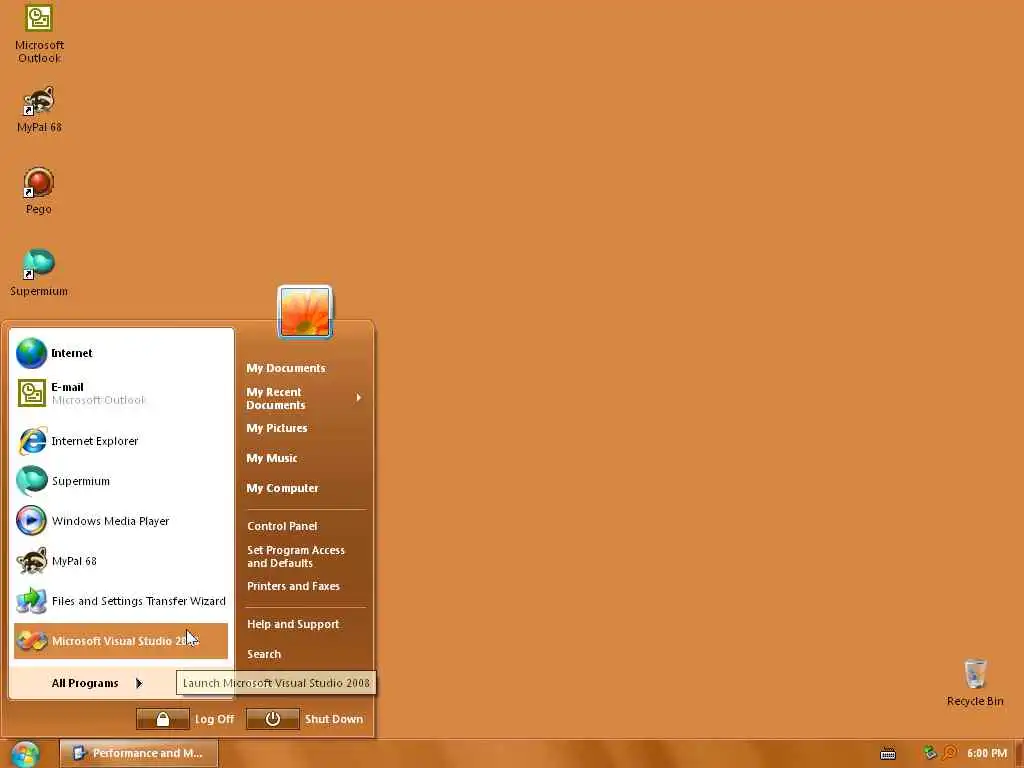Launch Internet Explorer entry text
The image size is (1024, 768).
tap(95, 441)
